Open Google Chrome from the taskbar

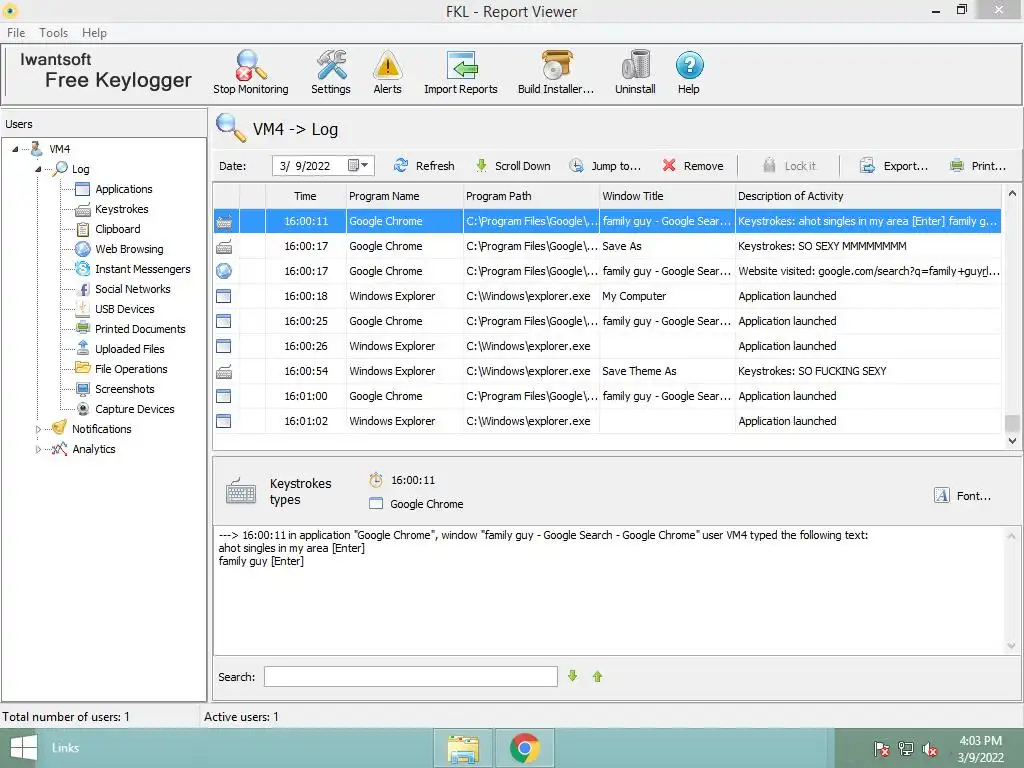point(524,748)
